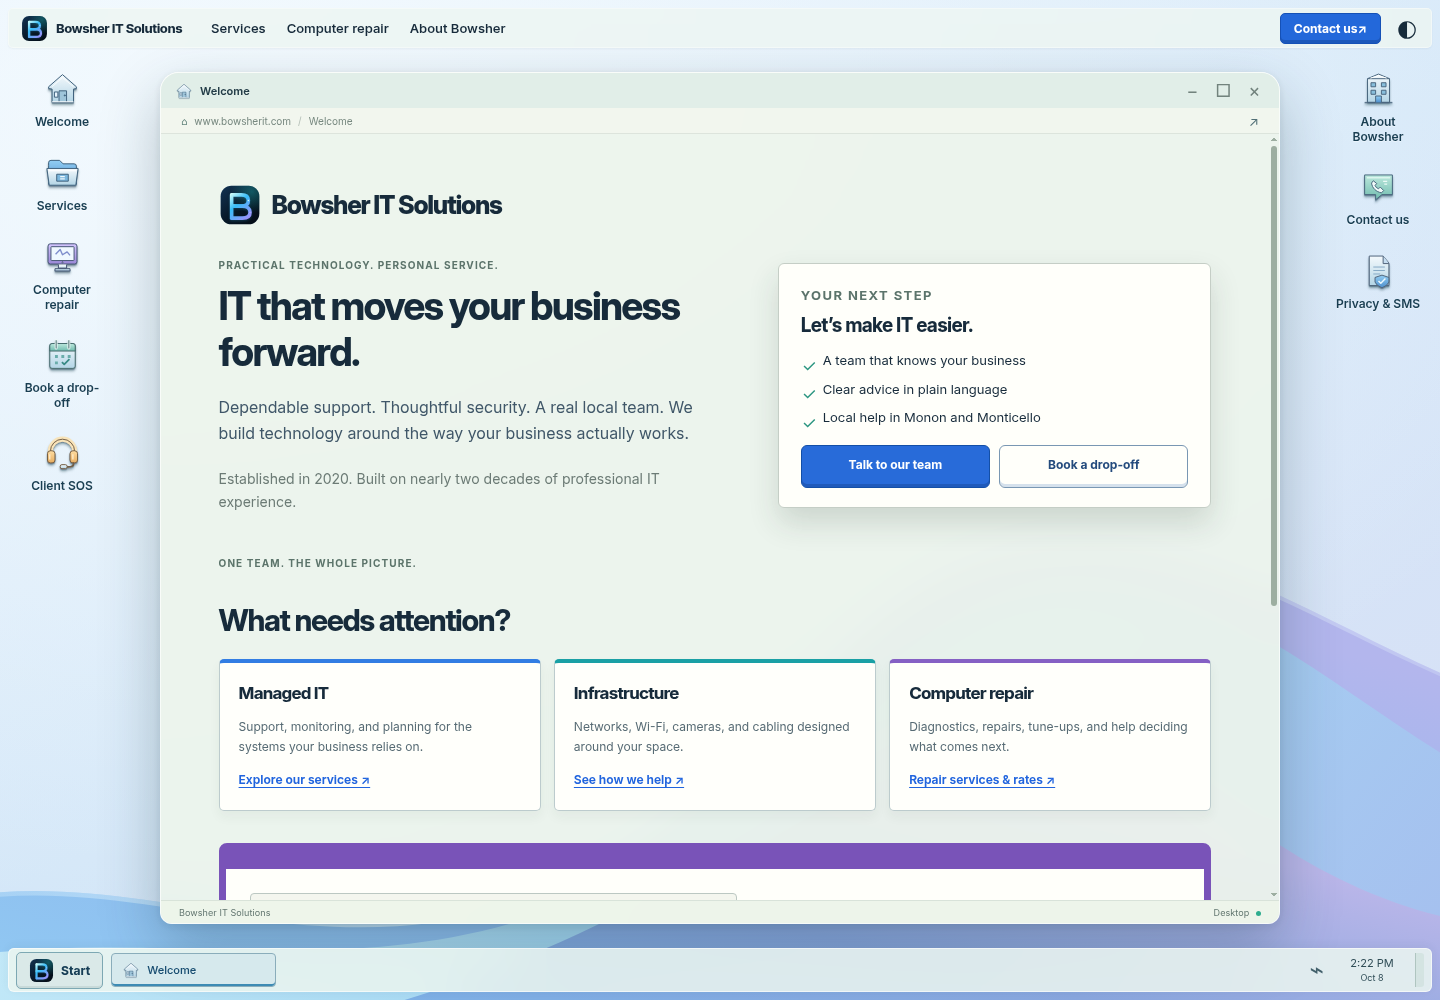Click the Computer repair card heading
Viewport: 1440px width, 1000px height.
pos(971,693)
